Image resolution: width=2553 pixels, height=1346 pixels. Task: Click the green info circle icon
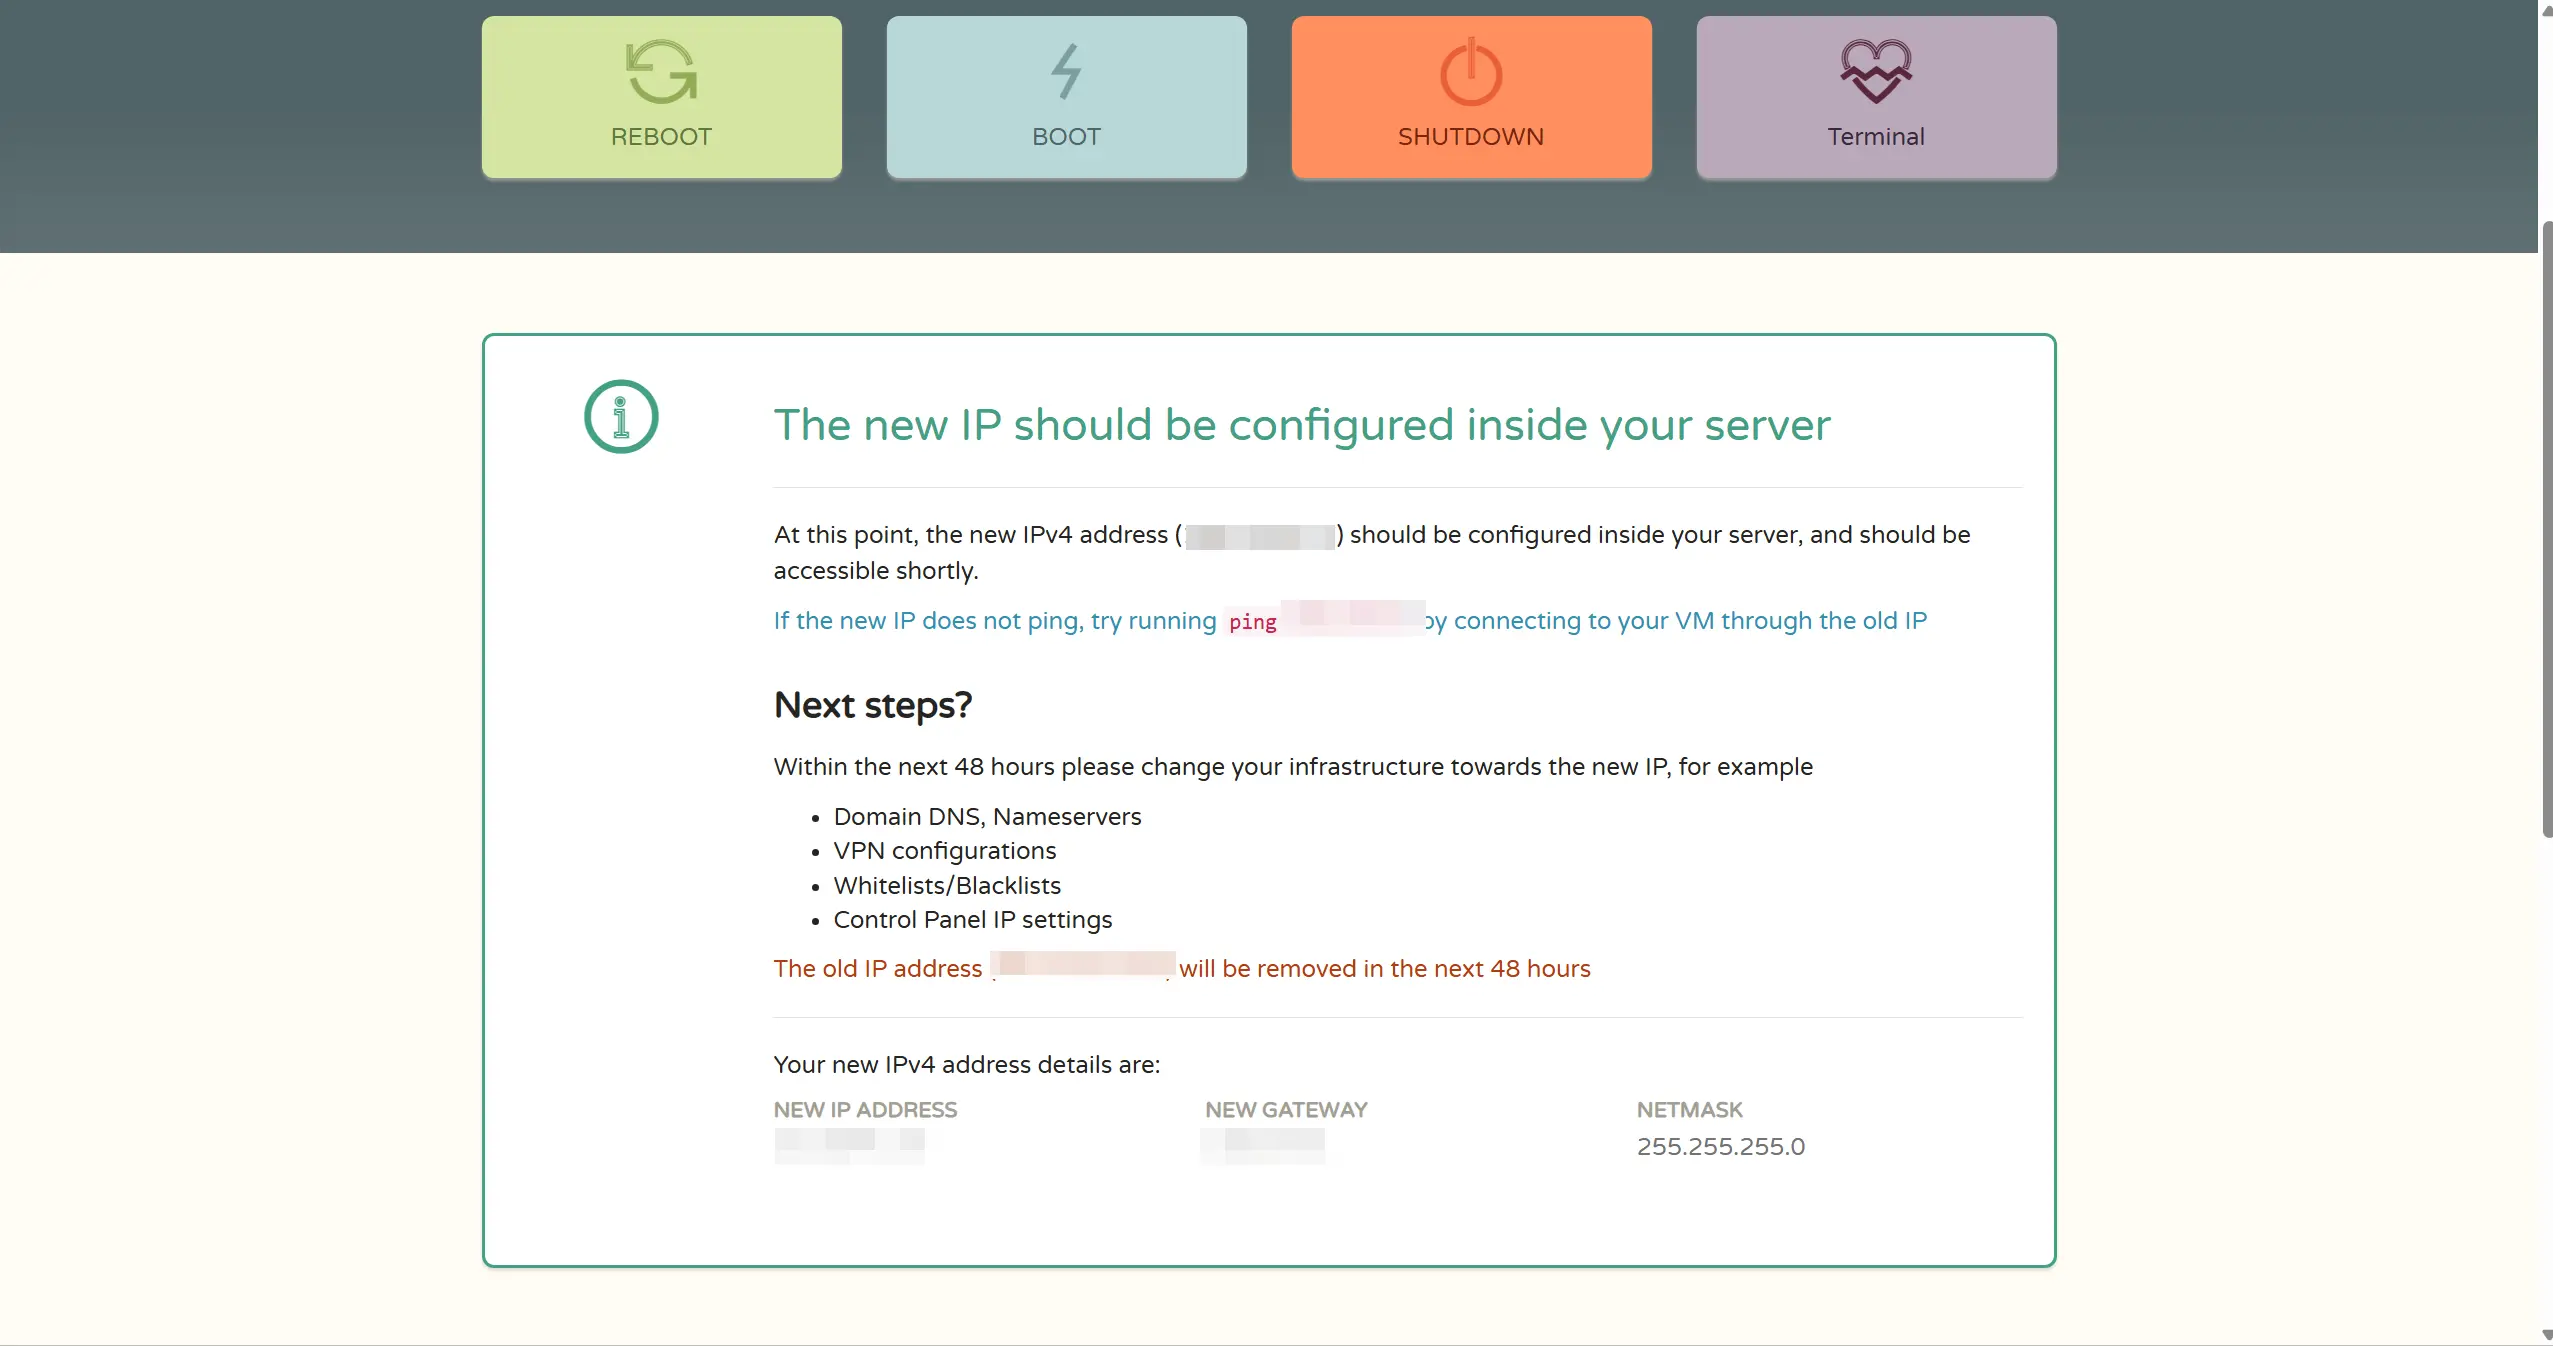[x=621, y=417]
